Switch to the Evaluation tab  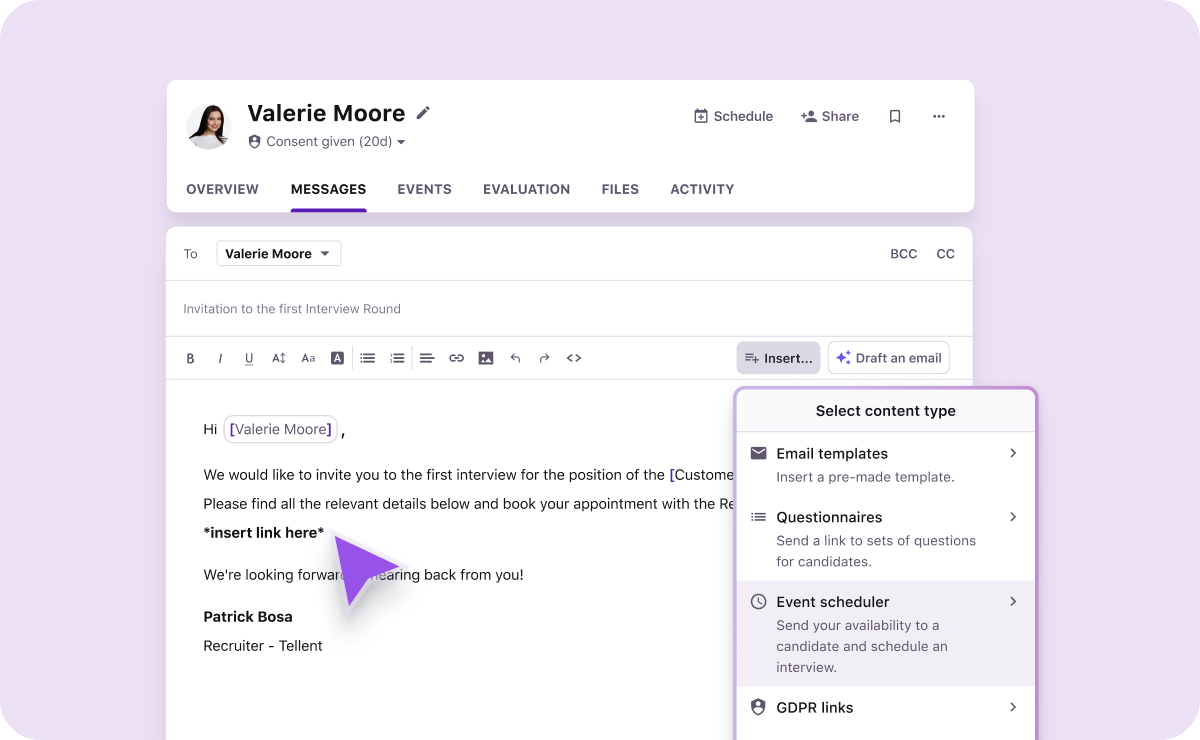point(526,189)
